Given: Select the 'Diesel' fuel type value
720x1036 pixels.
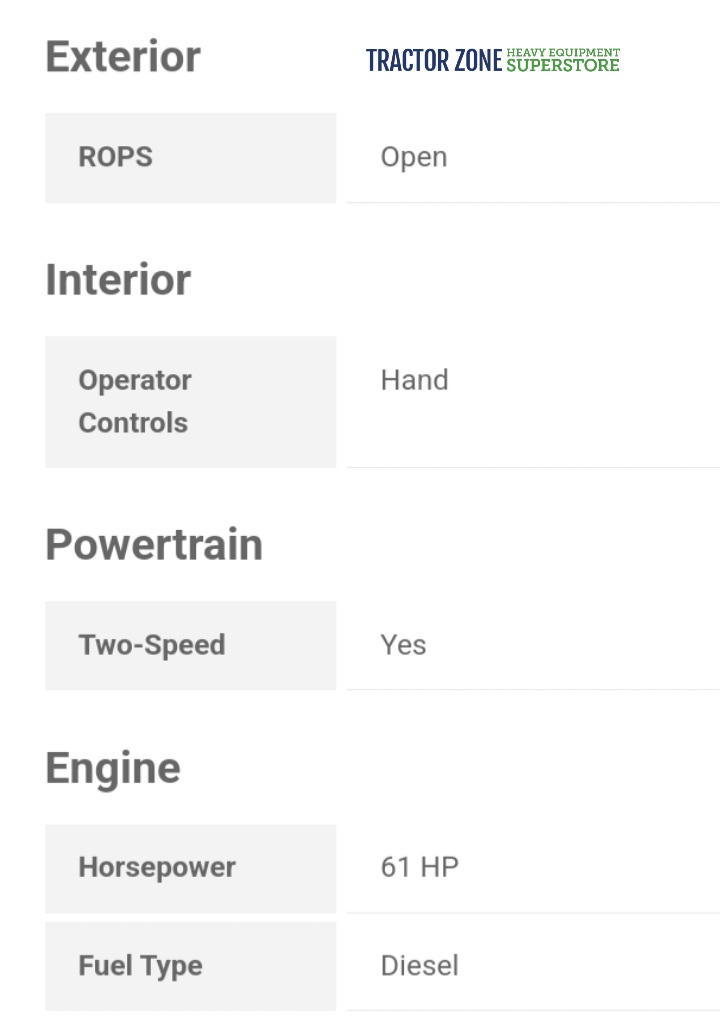Looking at the screenshot, I should point(420,966).
